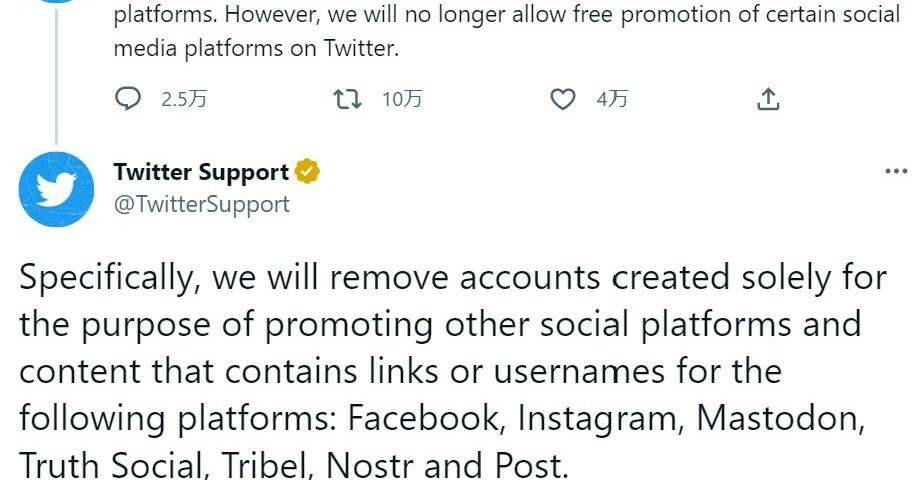Click the 10万 retweet count
This screenshot has height=480, width=918.
[x=402, y=99]
